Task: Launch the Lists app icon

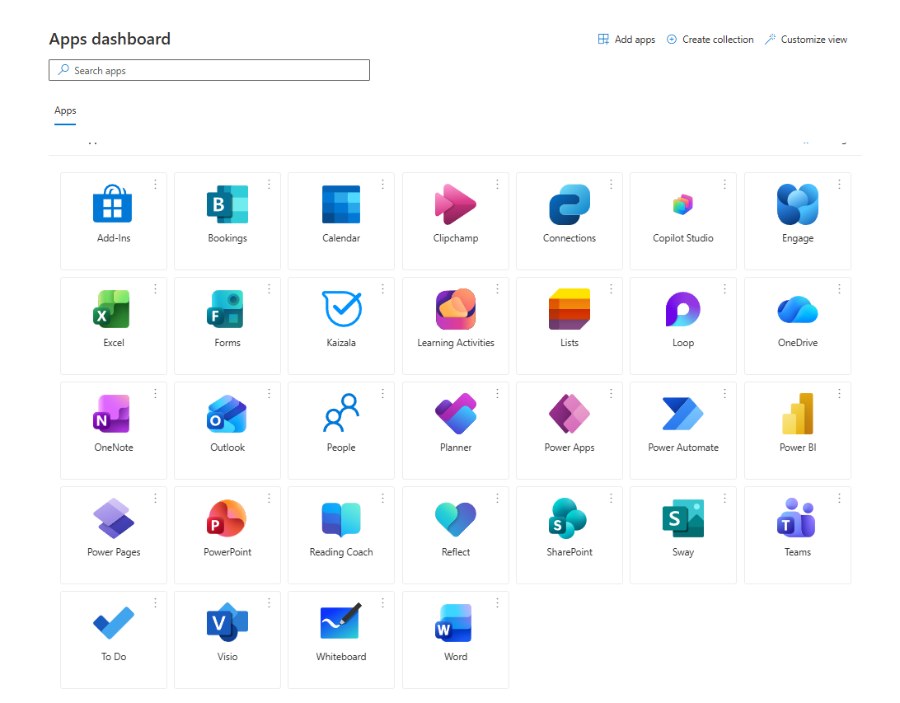Action: tap(569, 309)
